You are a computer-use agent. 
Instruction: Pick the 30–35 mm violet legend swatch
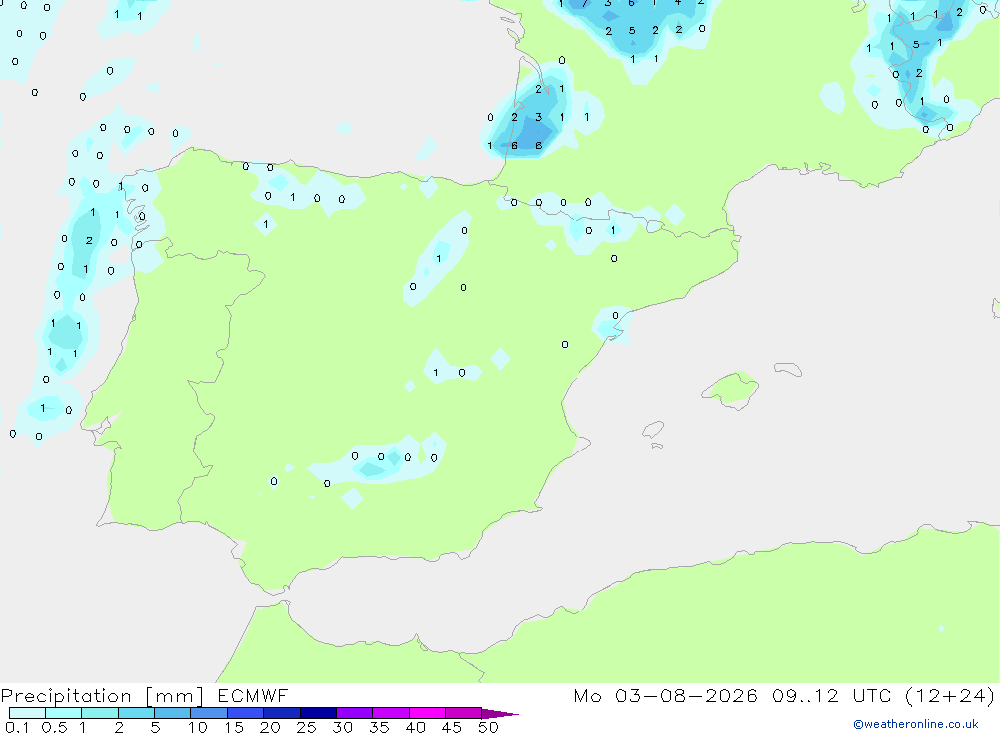(355, 713)
